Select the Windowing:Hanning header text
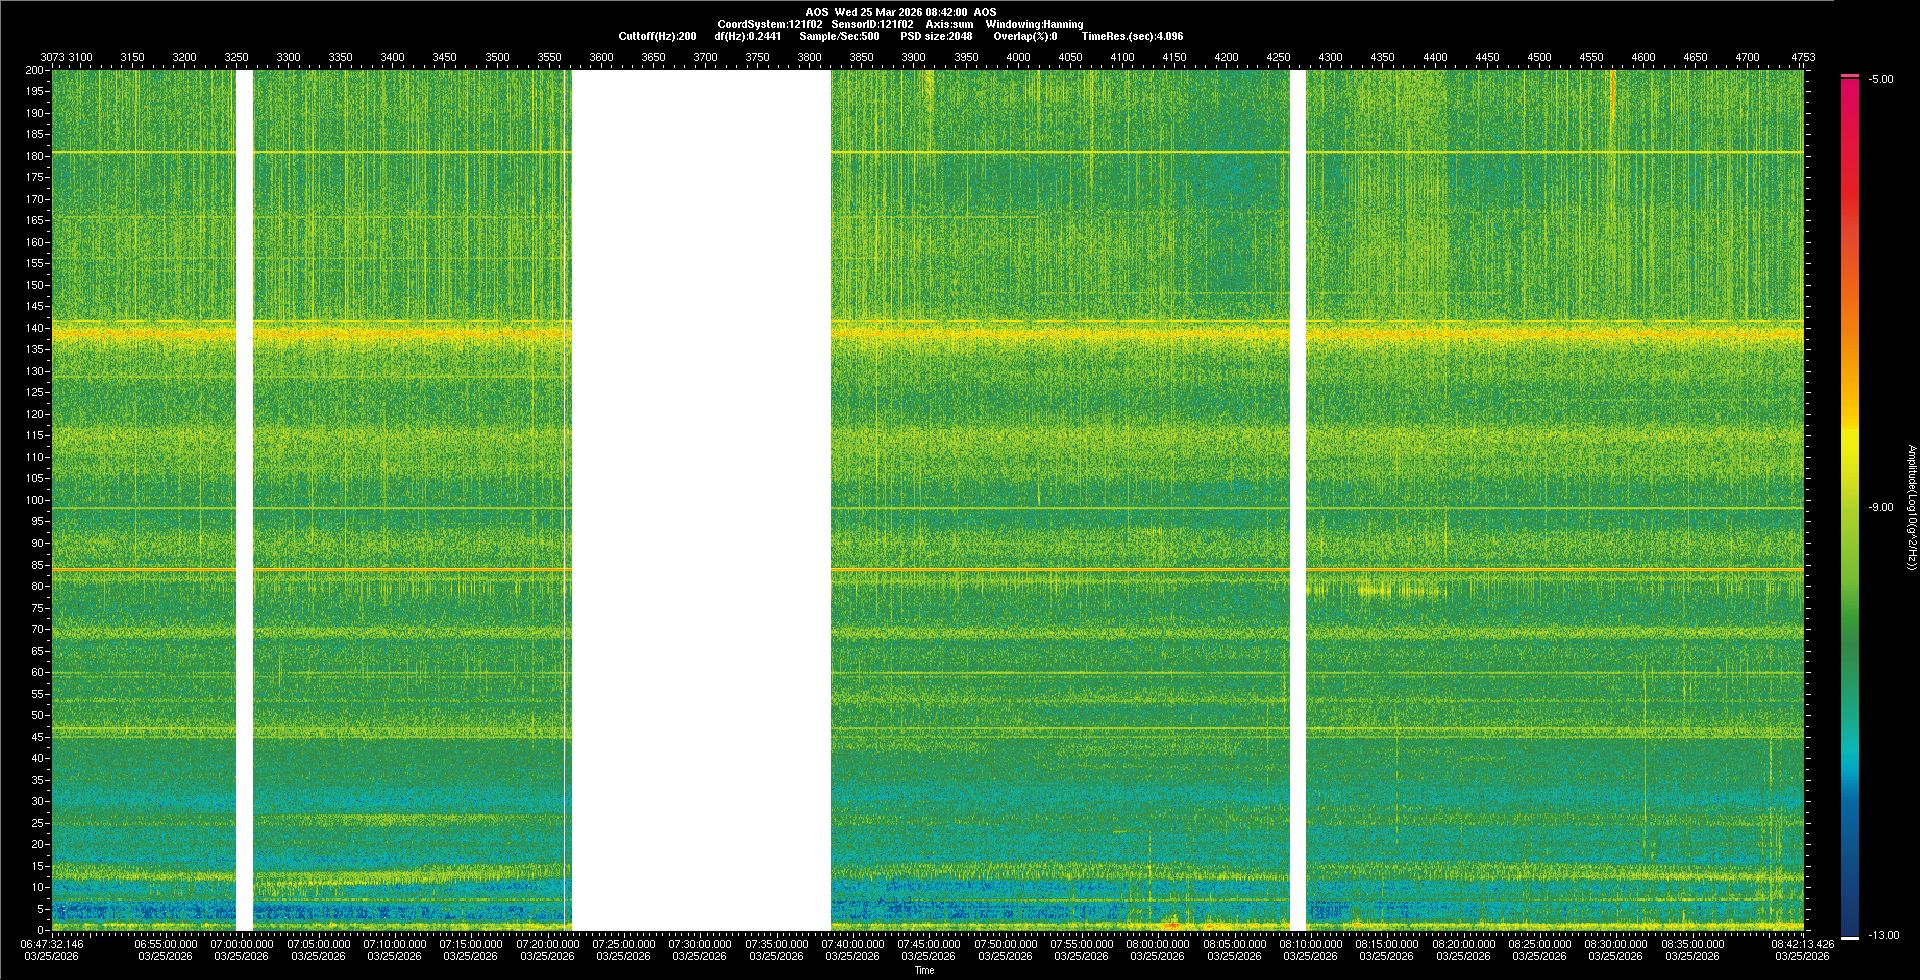The height and width of the screenshot is (980, 1920). pos(1033,24)
